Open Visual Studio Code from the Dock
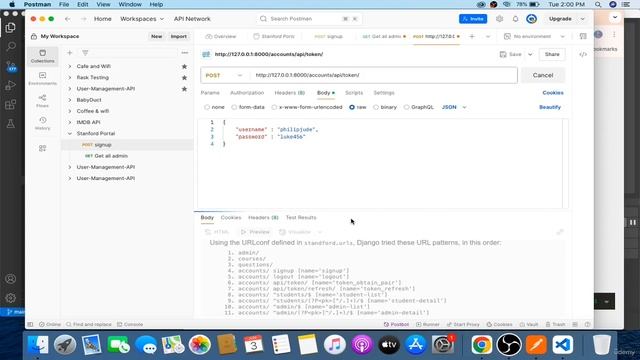Image resolution: width=640 pixels, height=360 pixels. pyautogui.click(x=562, y=345)
